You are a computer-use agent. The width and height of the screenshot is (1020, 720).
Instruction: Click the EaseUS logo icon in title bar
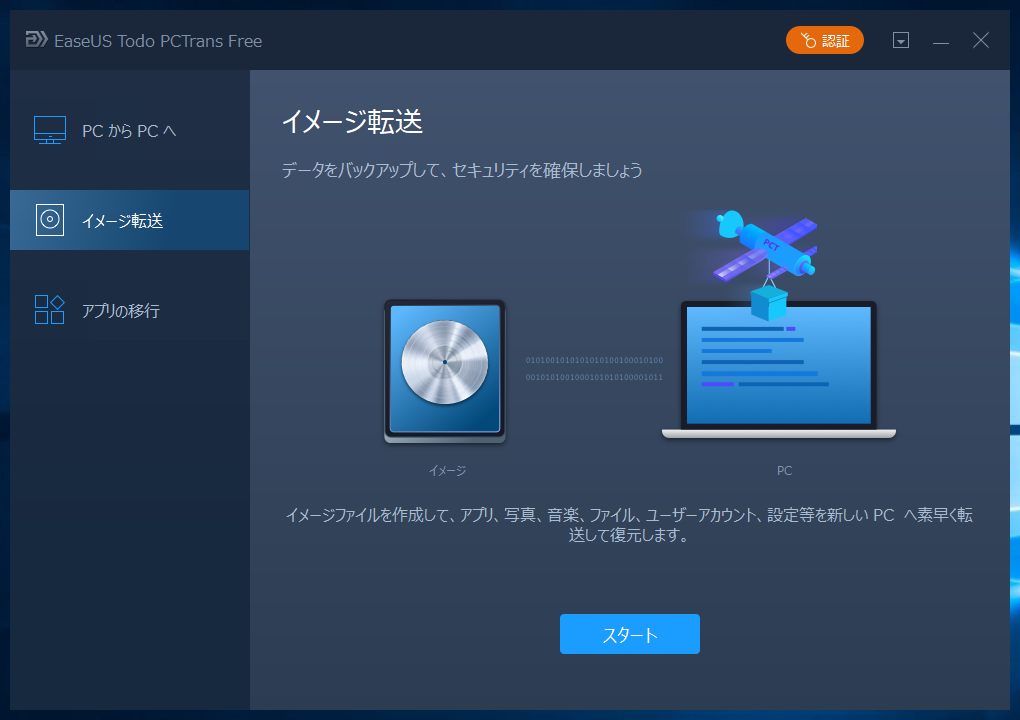pyautogui.click(x=36, y=40)
